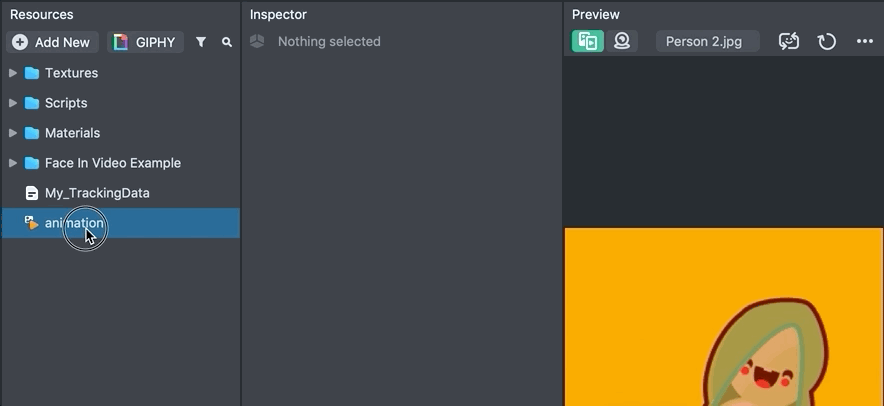Expand the Textures folder arrow

tap(13, 73)
